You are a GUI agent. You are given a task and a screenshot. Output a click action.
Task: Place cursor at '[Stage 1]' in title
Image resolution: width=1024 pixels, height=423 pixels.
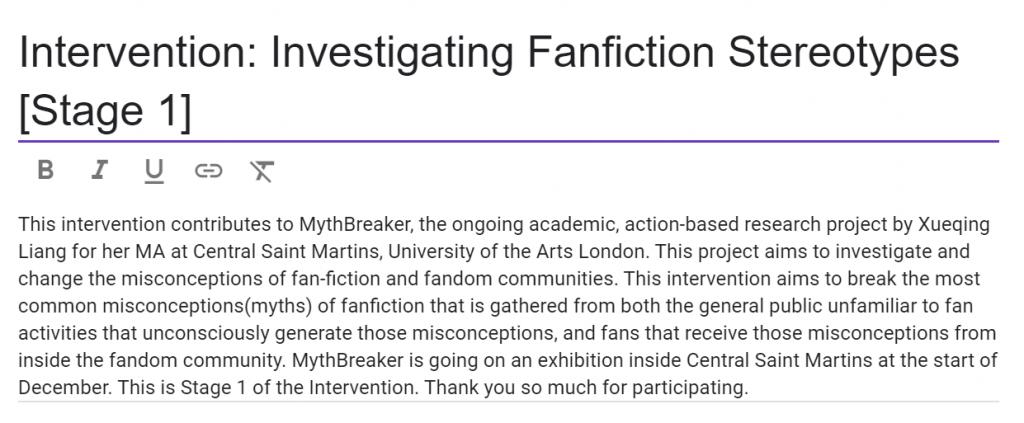point(105,111)
